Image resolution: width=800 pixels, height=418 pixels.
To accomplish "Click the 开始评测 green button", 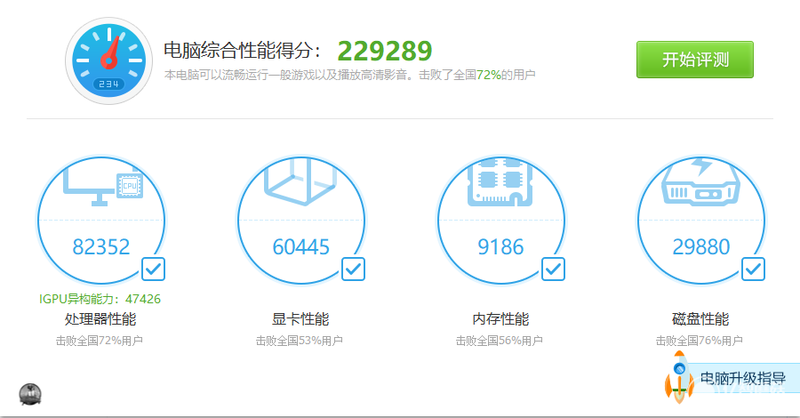I will point(694,60).
